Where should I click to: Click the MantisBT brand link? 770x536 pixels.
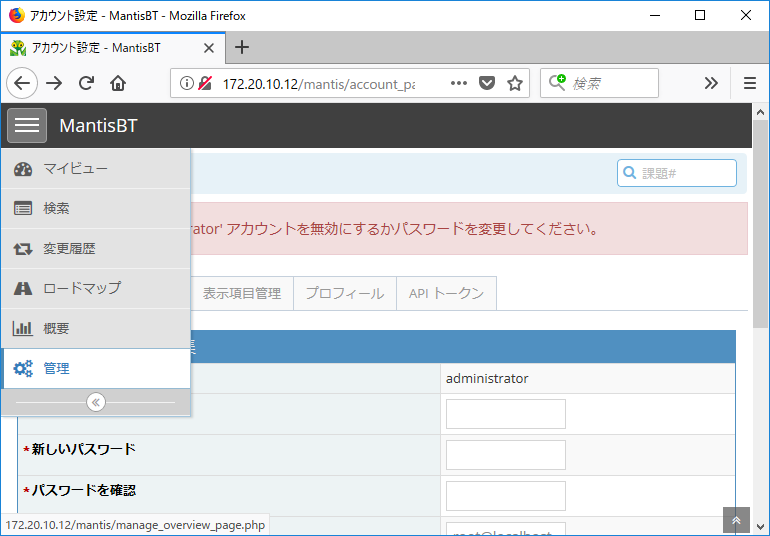[98, 126]
